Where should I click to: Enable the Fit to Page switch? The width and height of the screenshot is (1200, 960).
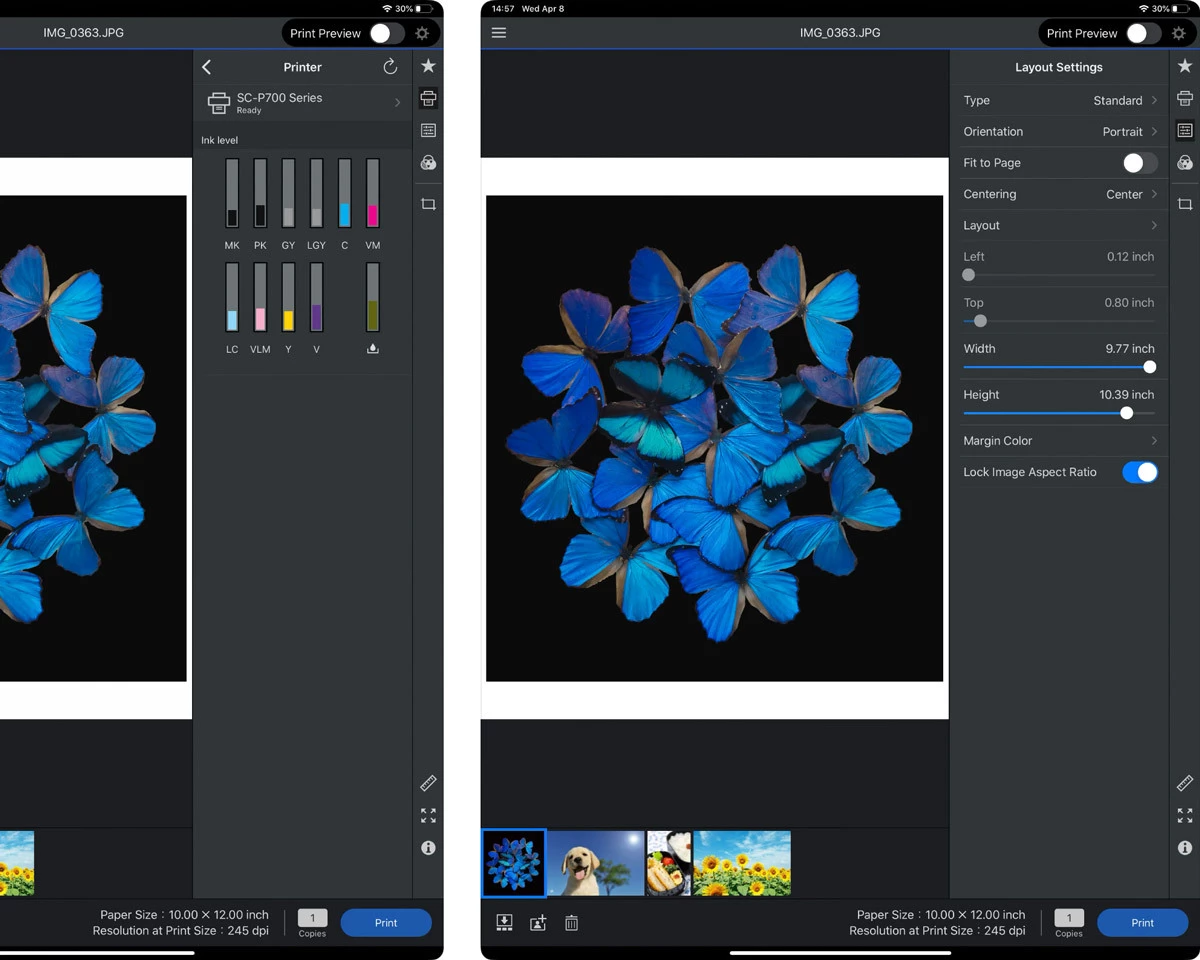click(x=1140, y=163)
